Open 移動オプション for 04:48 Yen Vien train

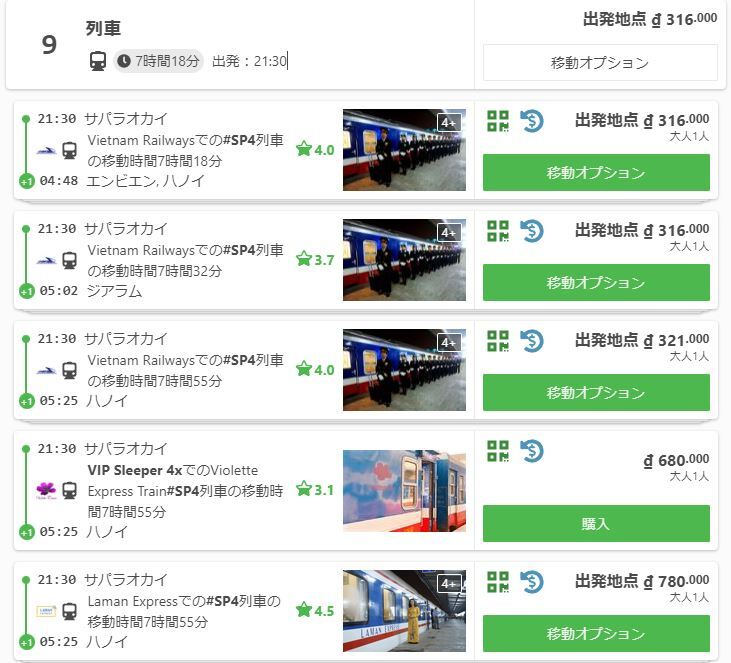(x=596, y=173)
